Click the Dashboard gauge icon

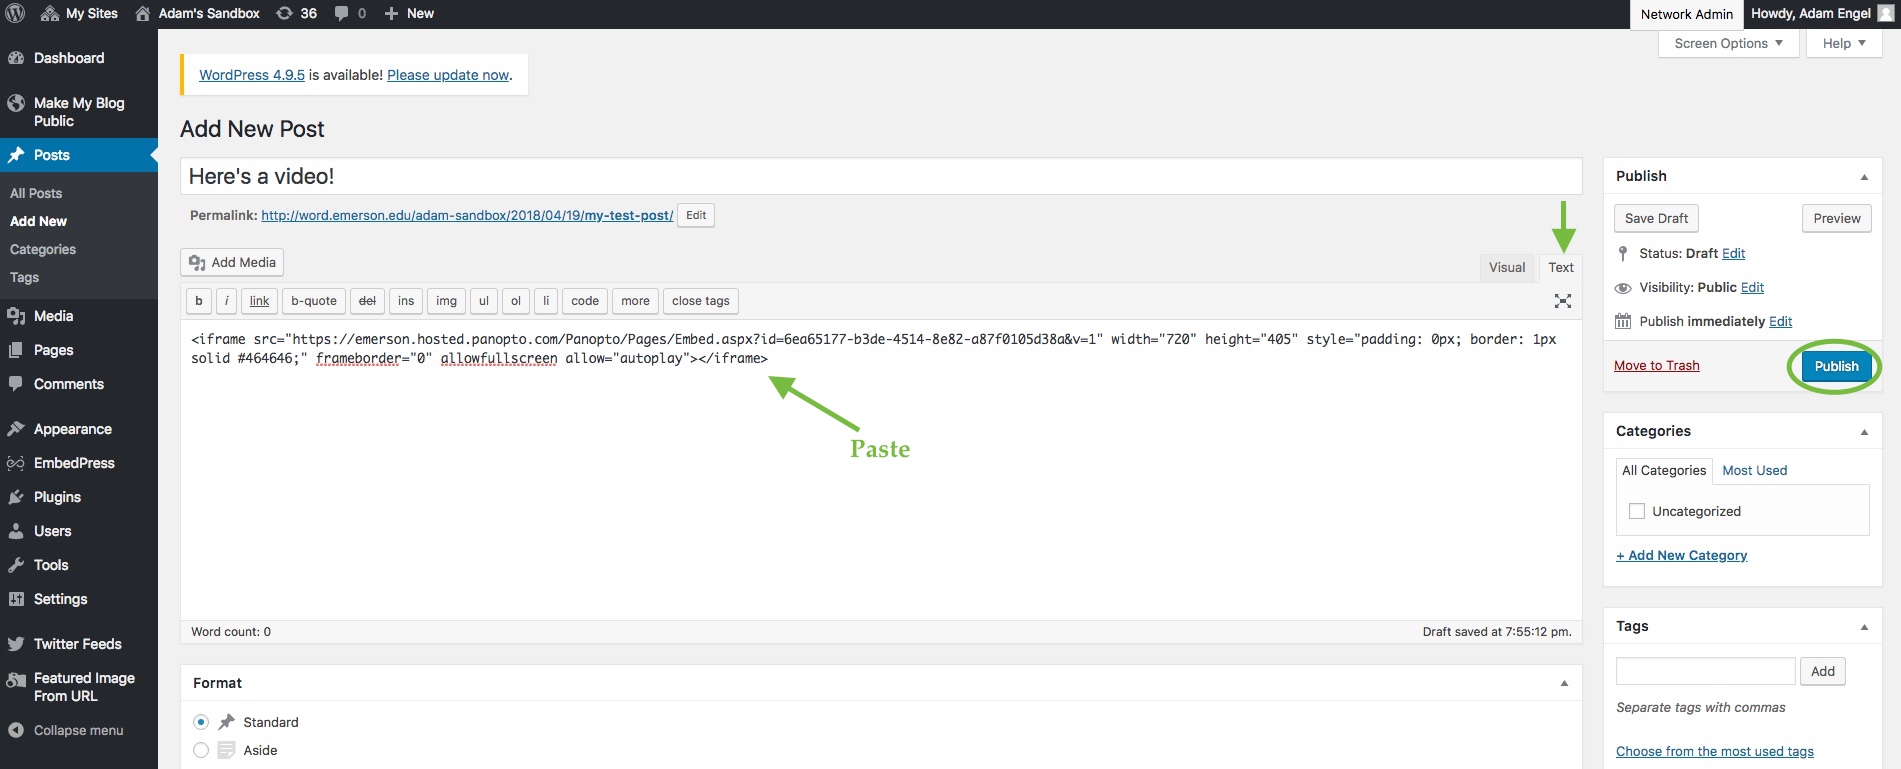(x=16, y=58)
